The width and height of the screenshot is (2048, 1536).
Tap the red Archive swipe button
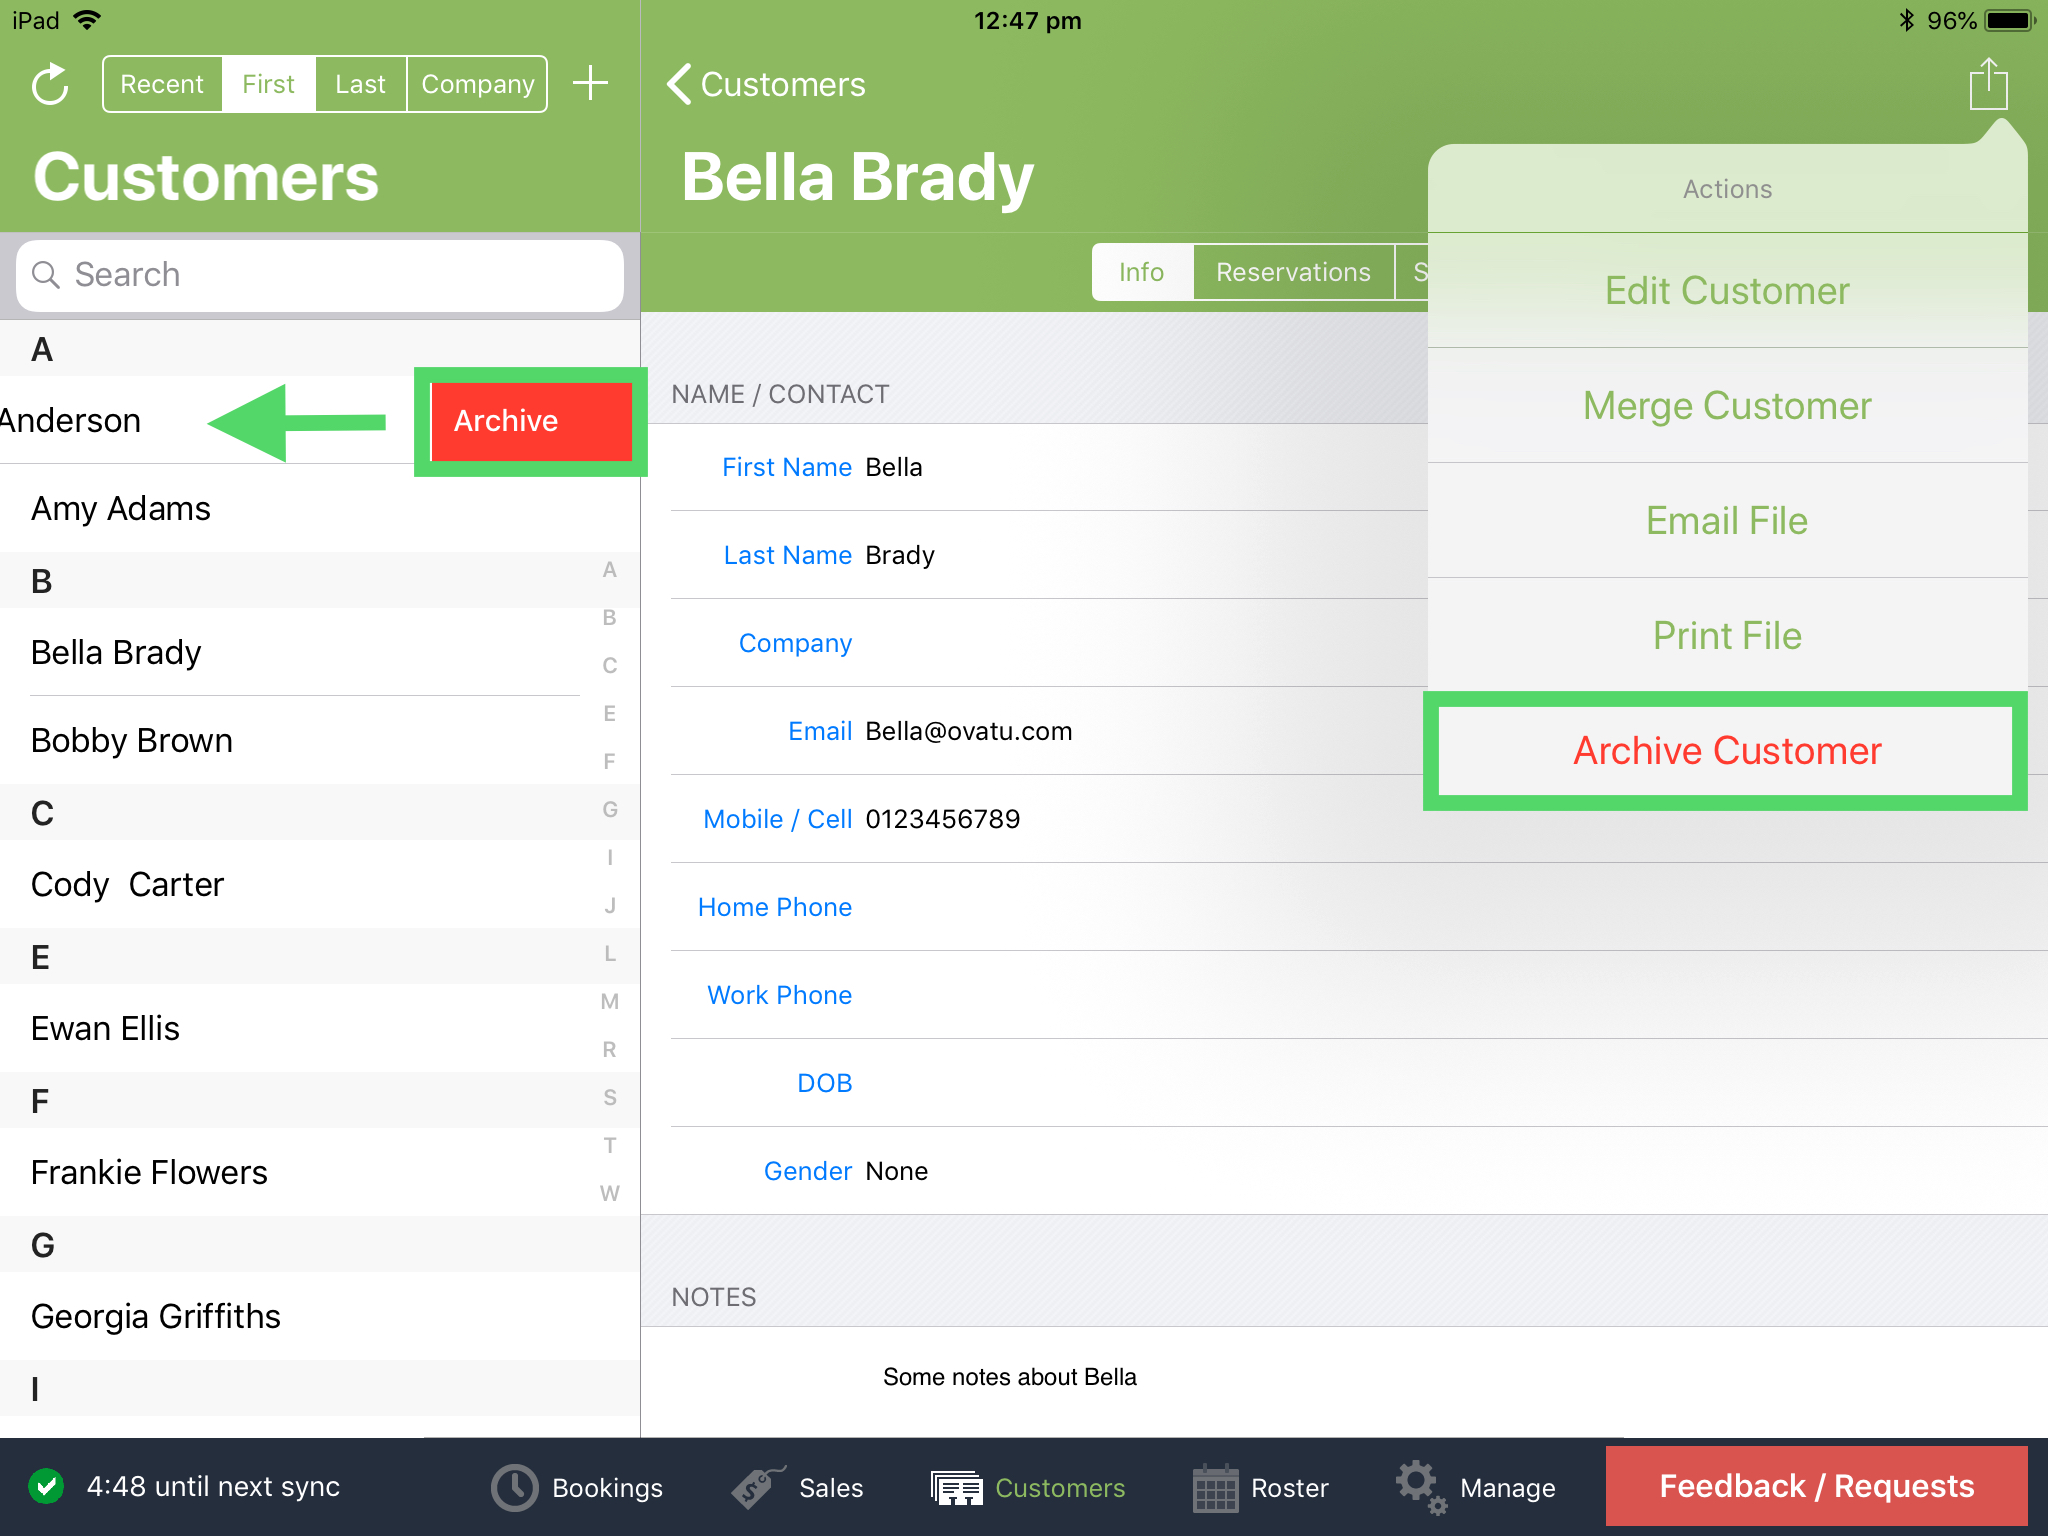point(531,421)
